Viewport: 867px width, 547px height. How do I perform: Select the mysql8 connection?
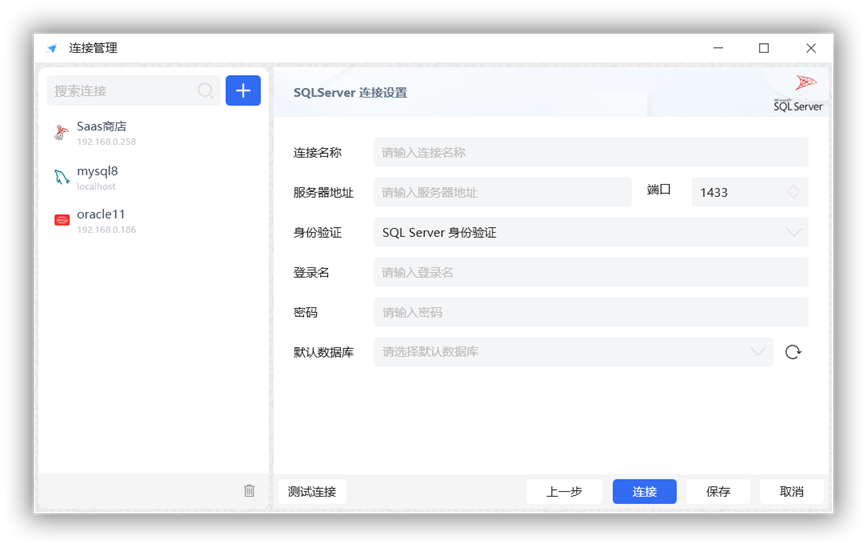tap(153, 178)
